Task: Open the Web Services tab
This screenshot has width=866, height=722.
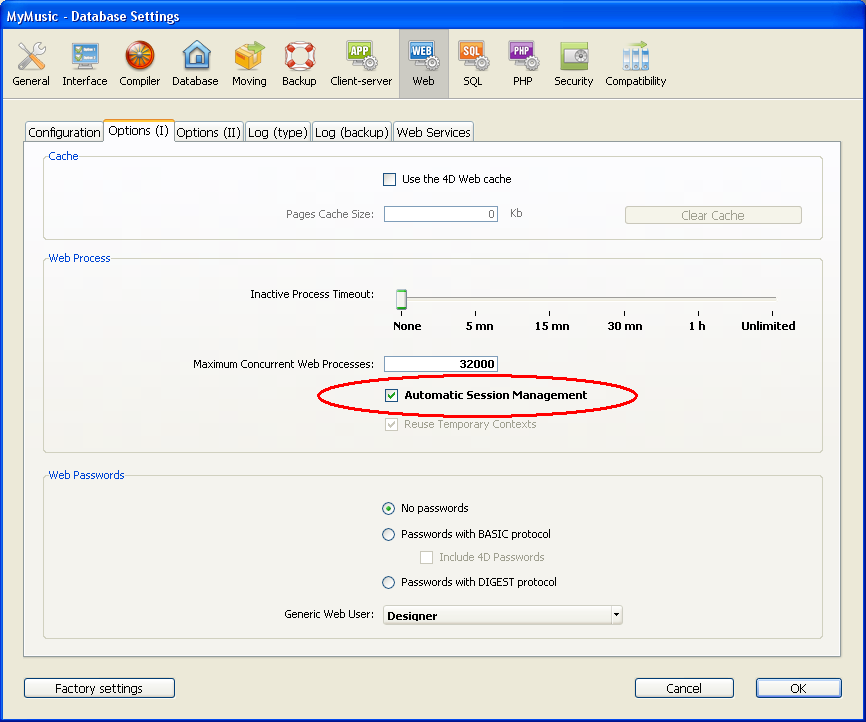Action: (433, 133)
